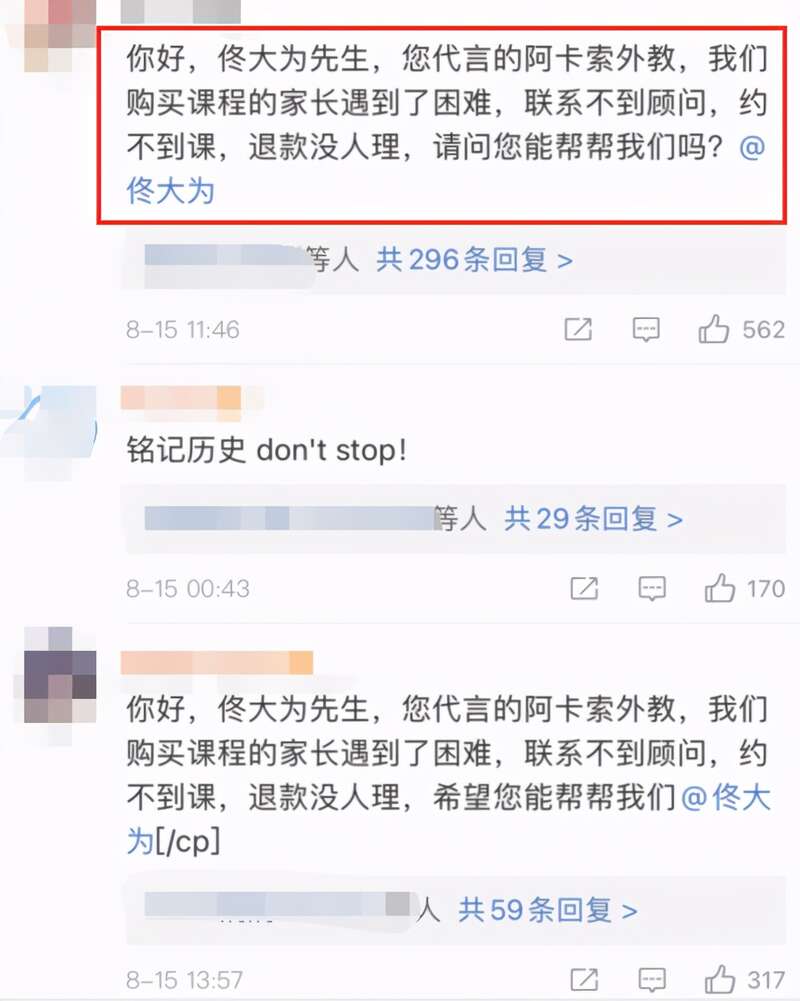
Task: Expand the 共296条回复 replies
Action: coord(474,260)
